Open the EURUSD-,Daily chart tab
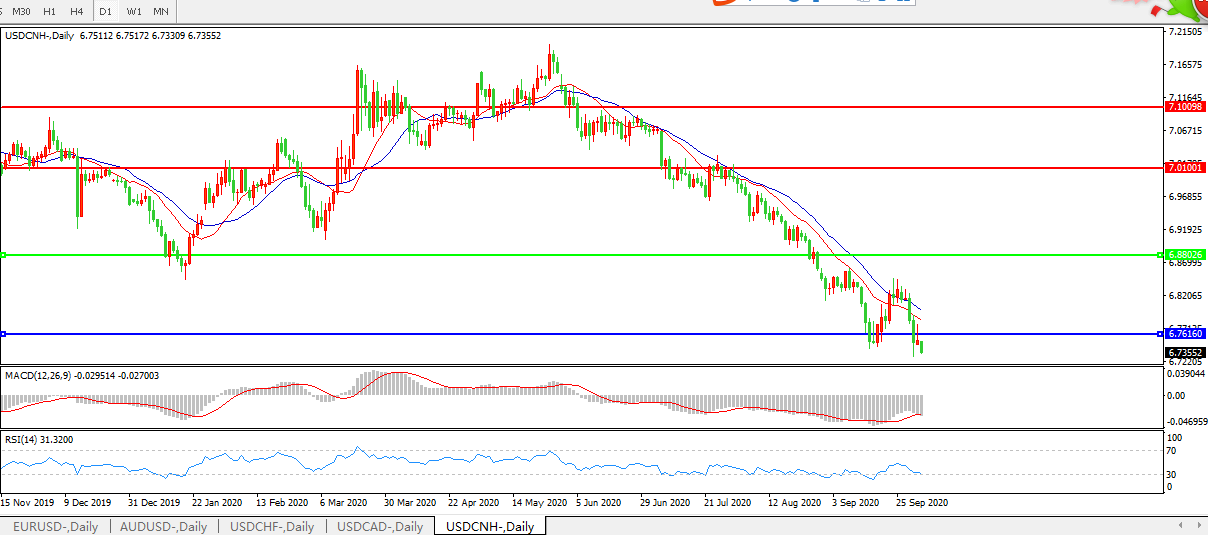This screenshot has width=1208, height=535. (55, 526)
